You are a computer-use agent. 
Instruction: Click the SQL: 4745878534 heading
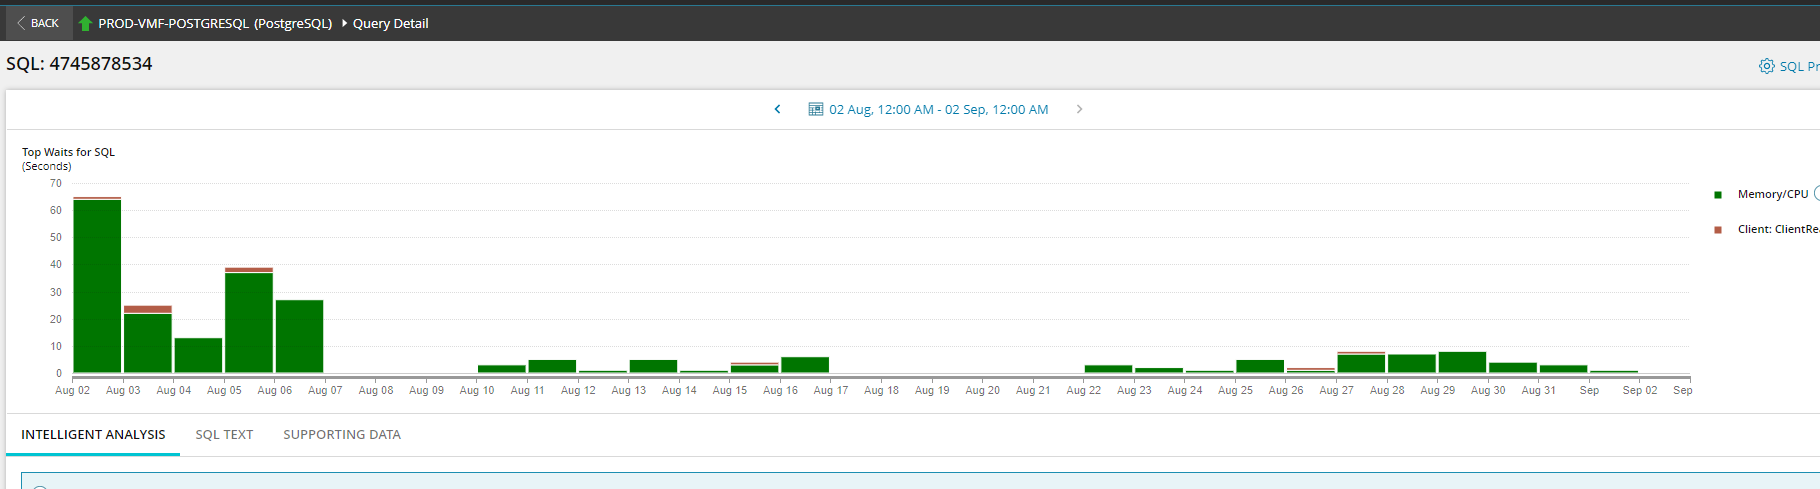(79, 64)
